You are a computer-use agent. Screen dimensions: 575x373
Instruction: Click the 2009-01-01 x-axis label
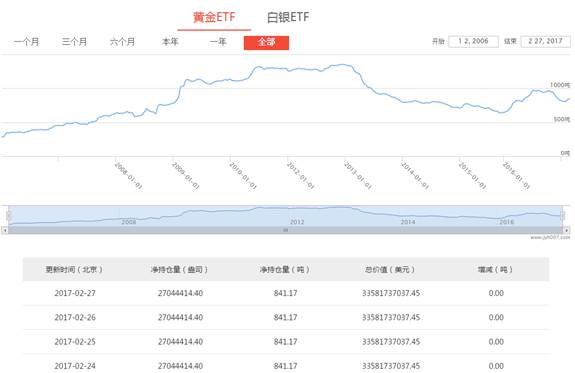[185, 175]
